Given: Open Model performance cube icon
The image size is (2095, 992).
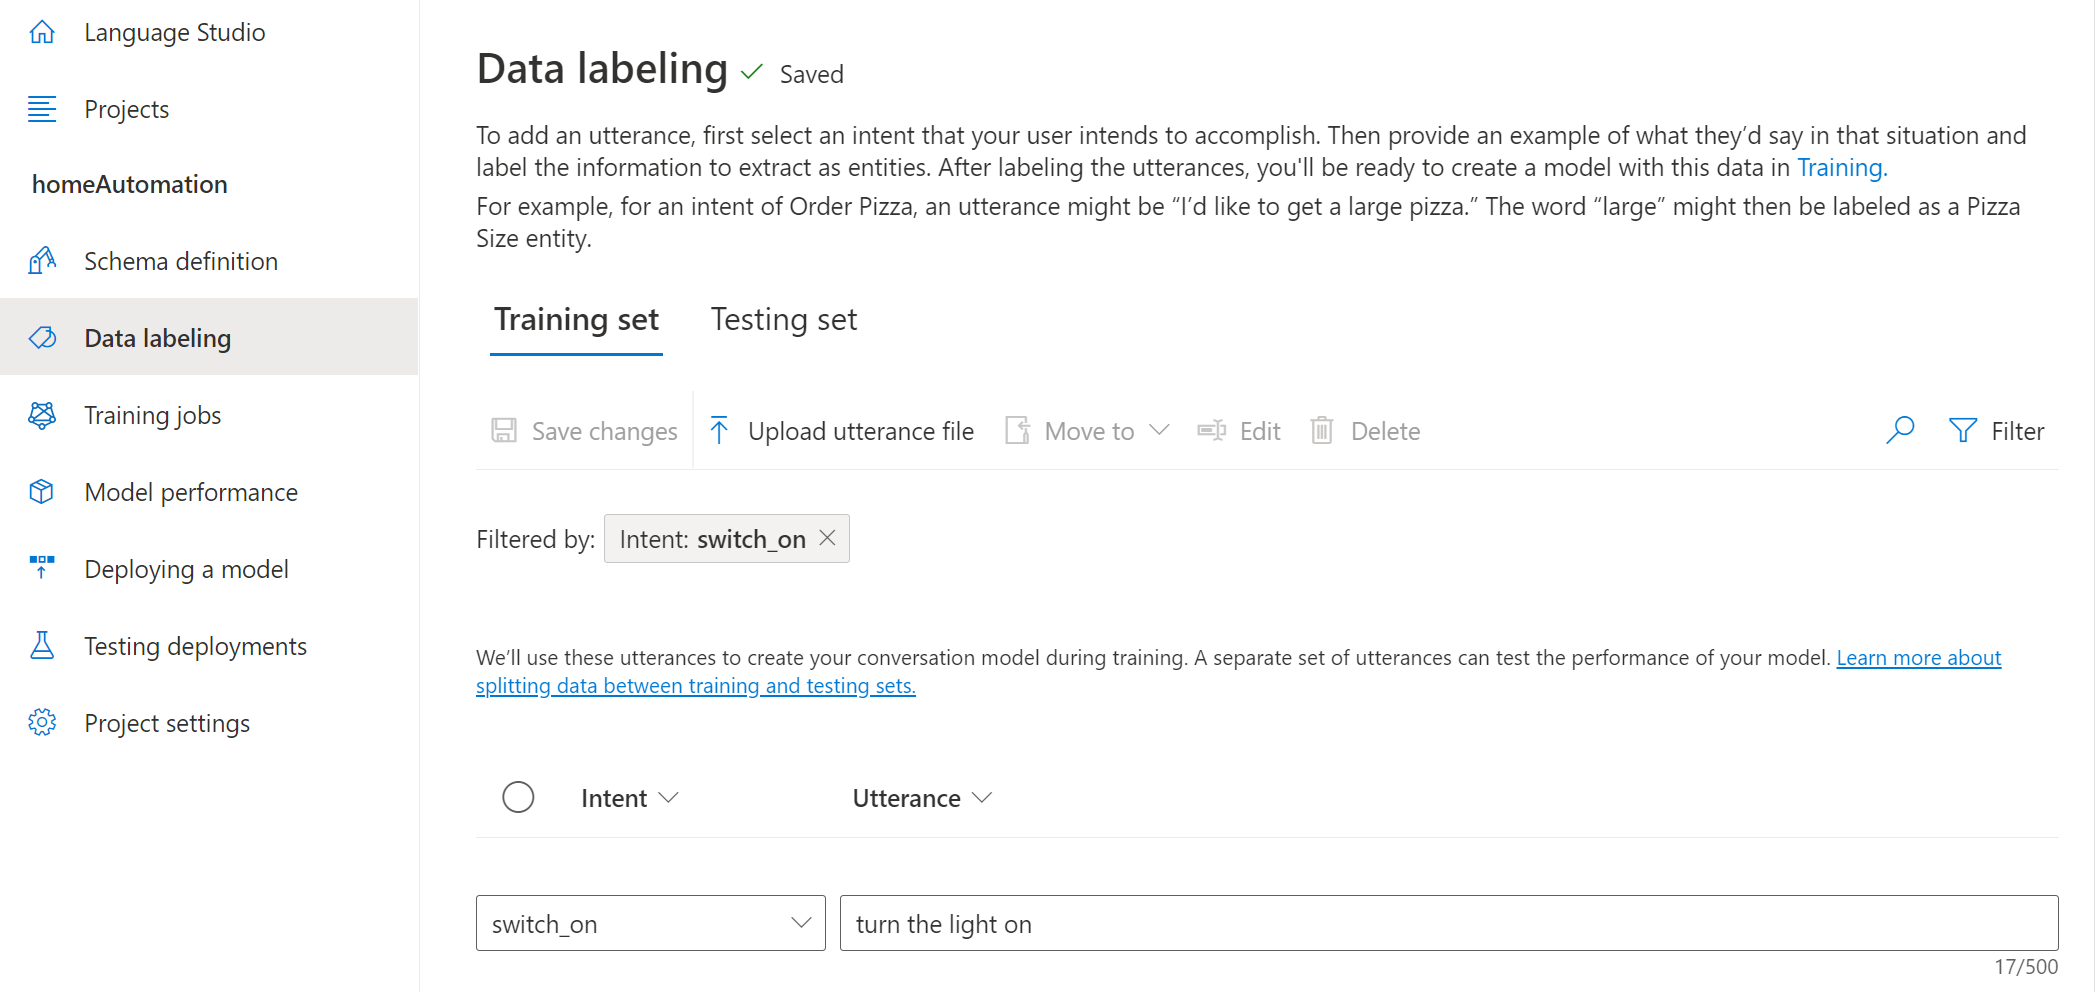Looking at the screenshot, I should click(42, 492).
